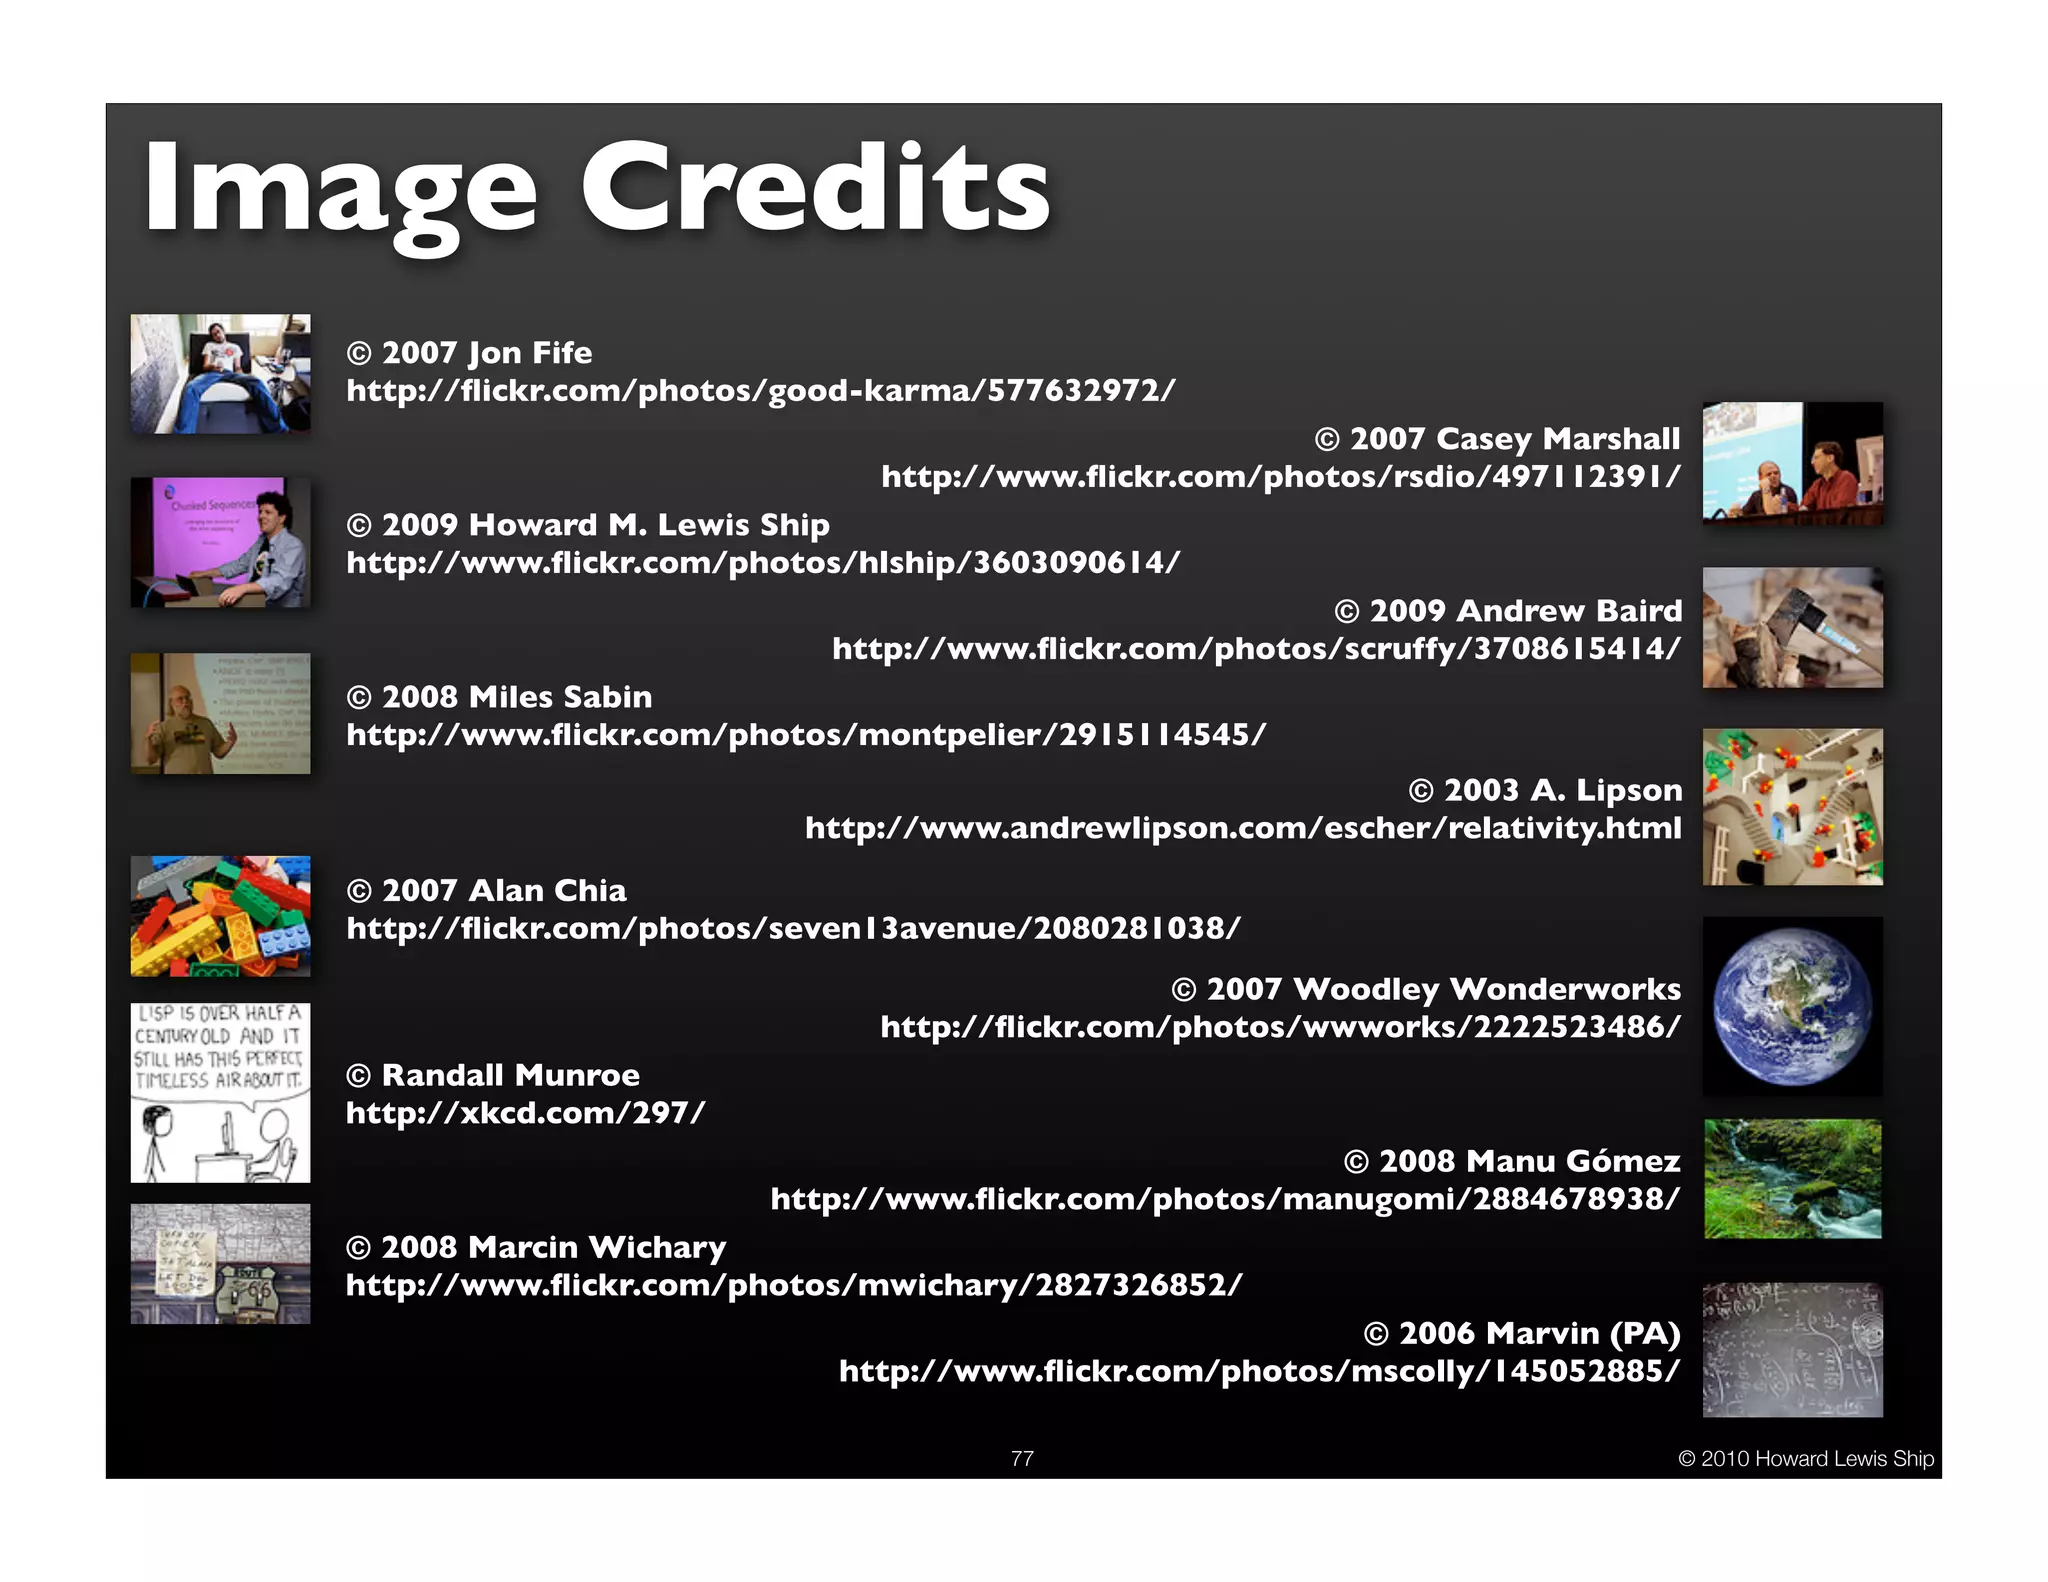Click the green forest stream thumbnail
This screenshot has width=2048, height=1582.
pos(1792,1179)
